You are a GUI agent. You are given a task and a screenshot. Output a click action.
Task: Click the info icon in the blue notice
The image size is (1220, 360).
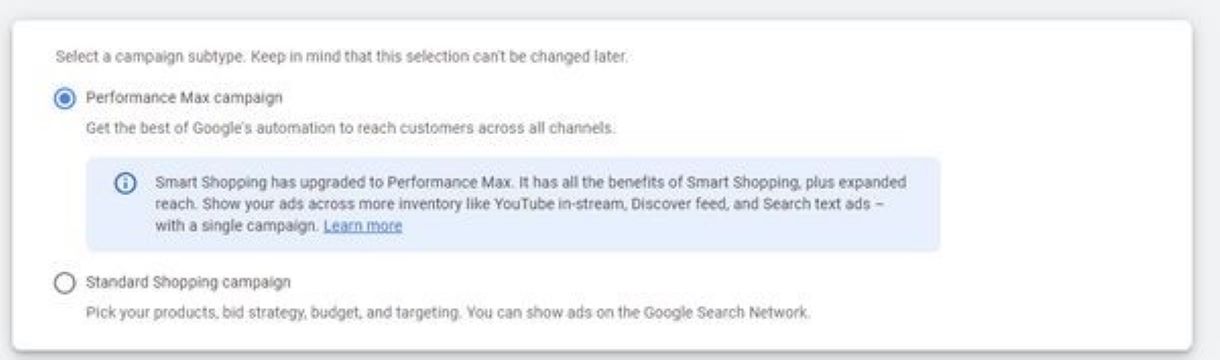click(125, 185)
